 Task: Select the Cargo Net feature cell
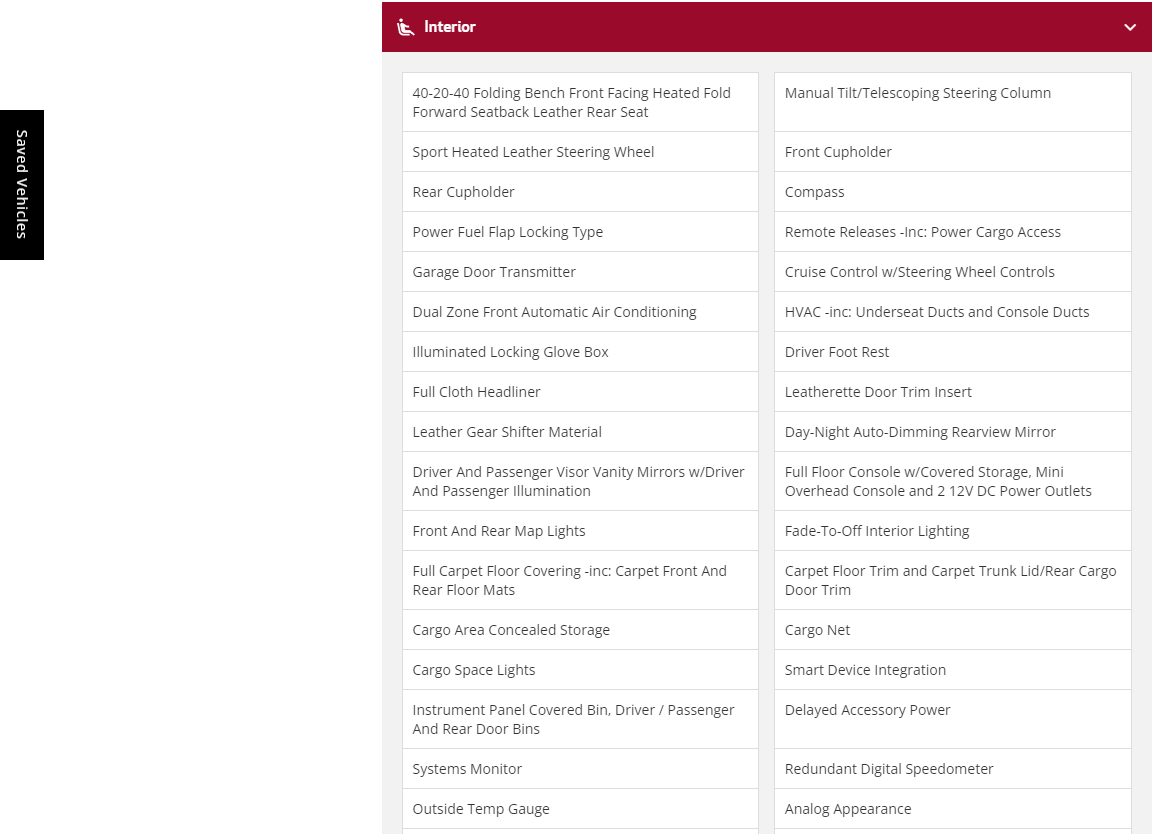(817, 630)
